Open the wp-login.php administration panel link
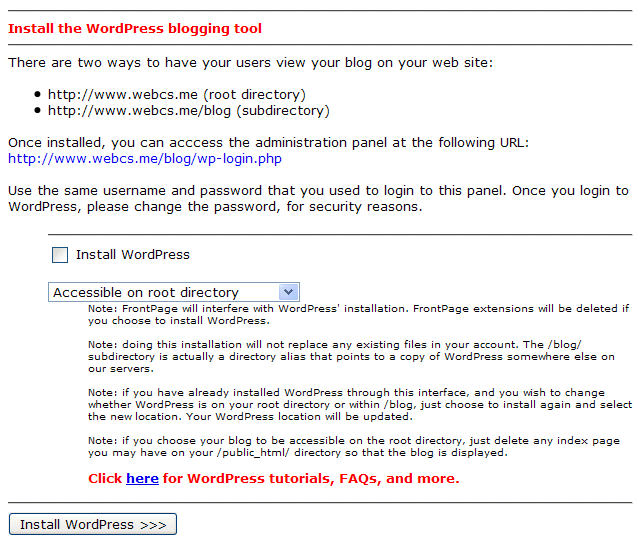Viewport: 638px width, 546px height. pos(145,158)
